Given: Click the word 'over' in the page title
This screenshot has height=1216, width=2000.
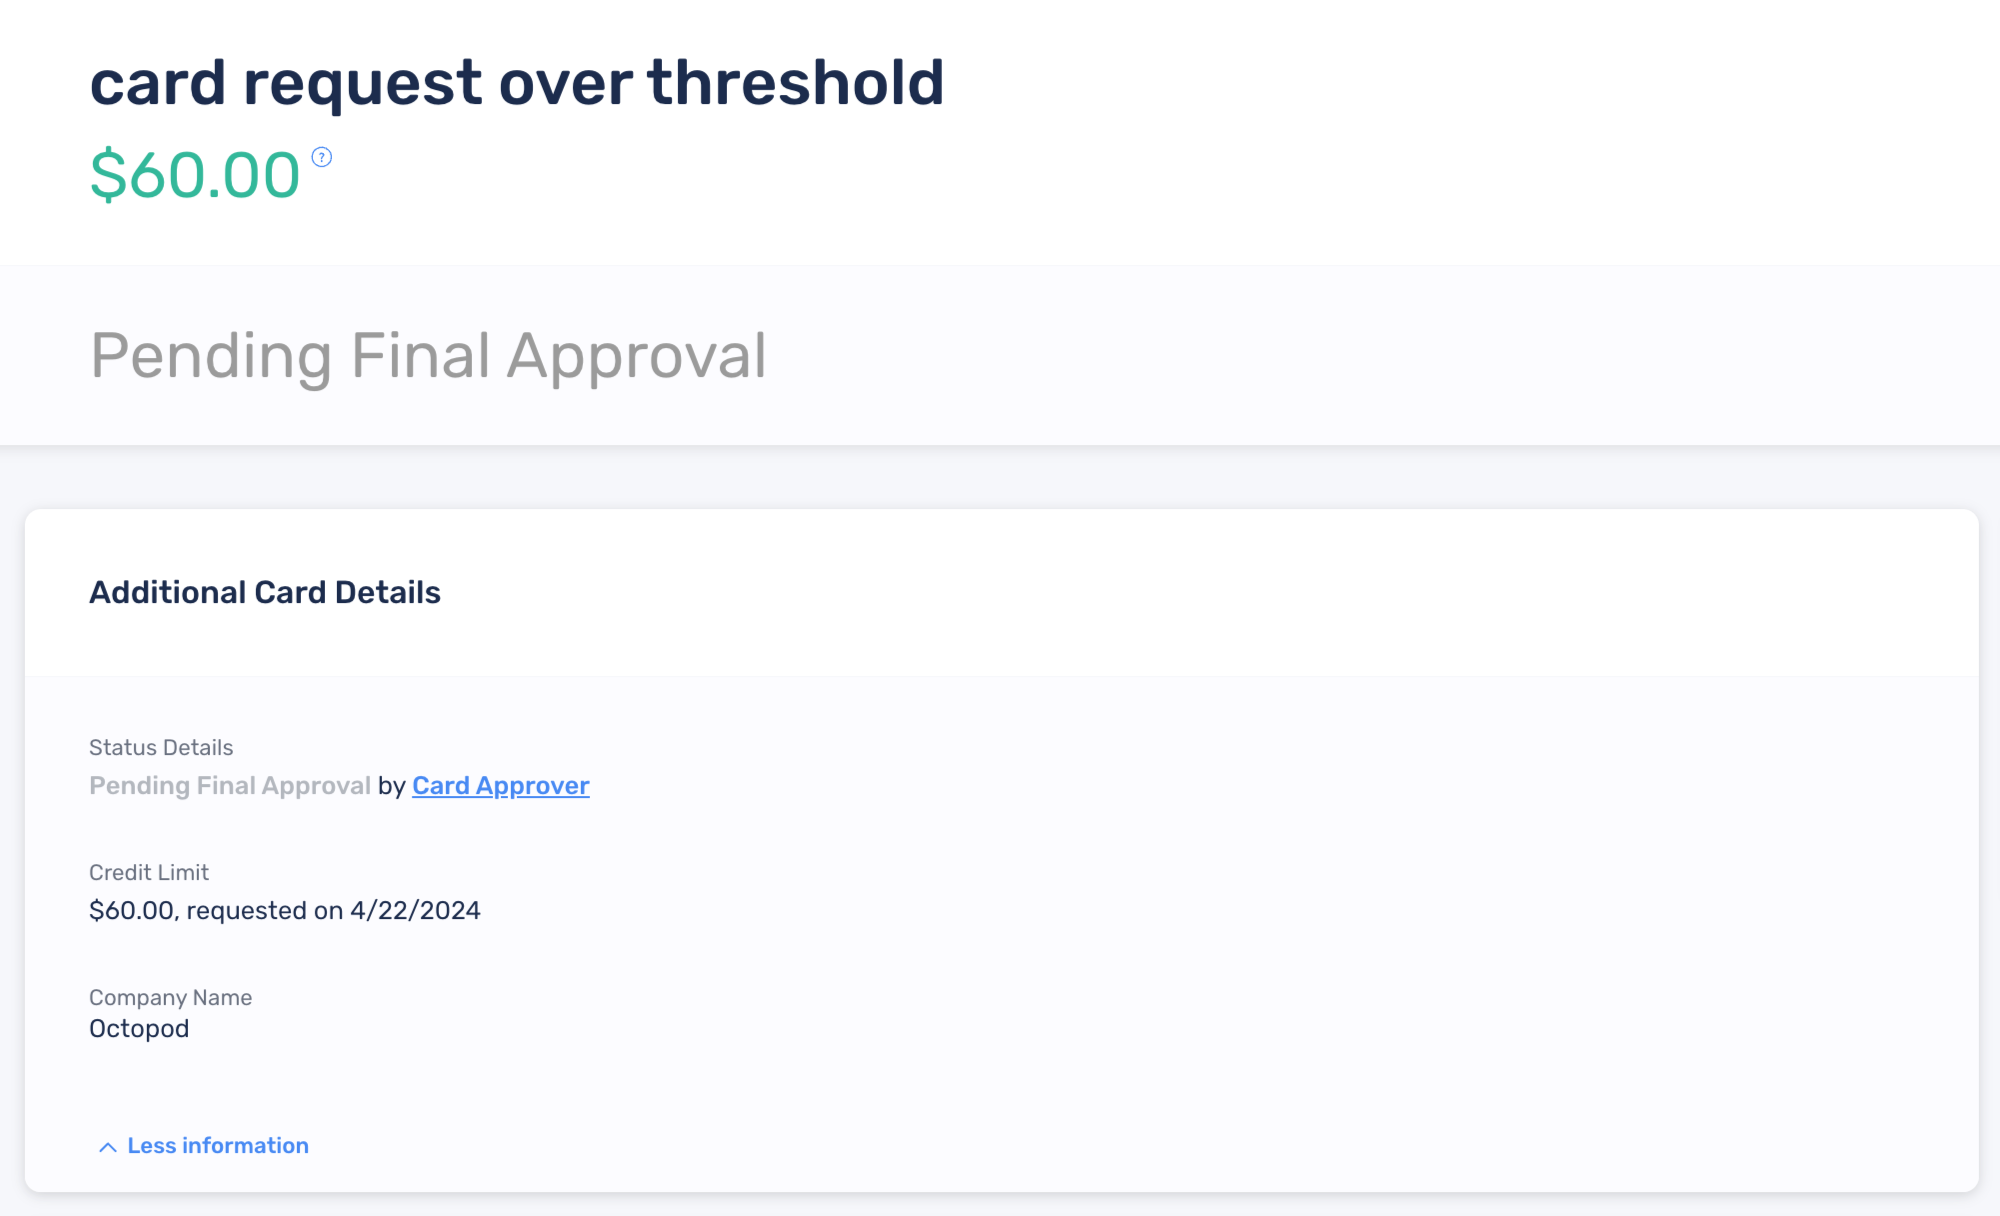Looking at the screenshot, I should (565, 84).
